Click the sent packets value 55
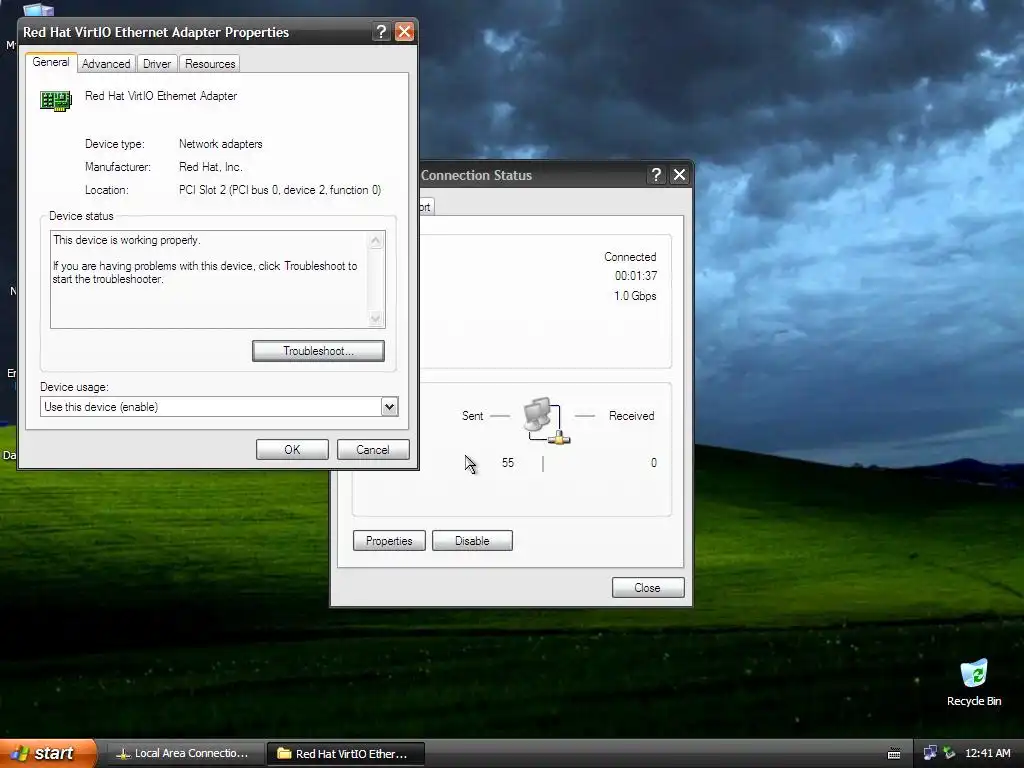Viewport: 1024px width, 768px height. point(508,462)
